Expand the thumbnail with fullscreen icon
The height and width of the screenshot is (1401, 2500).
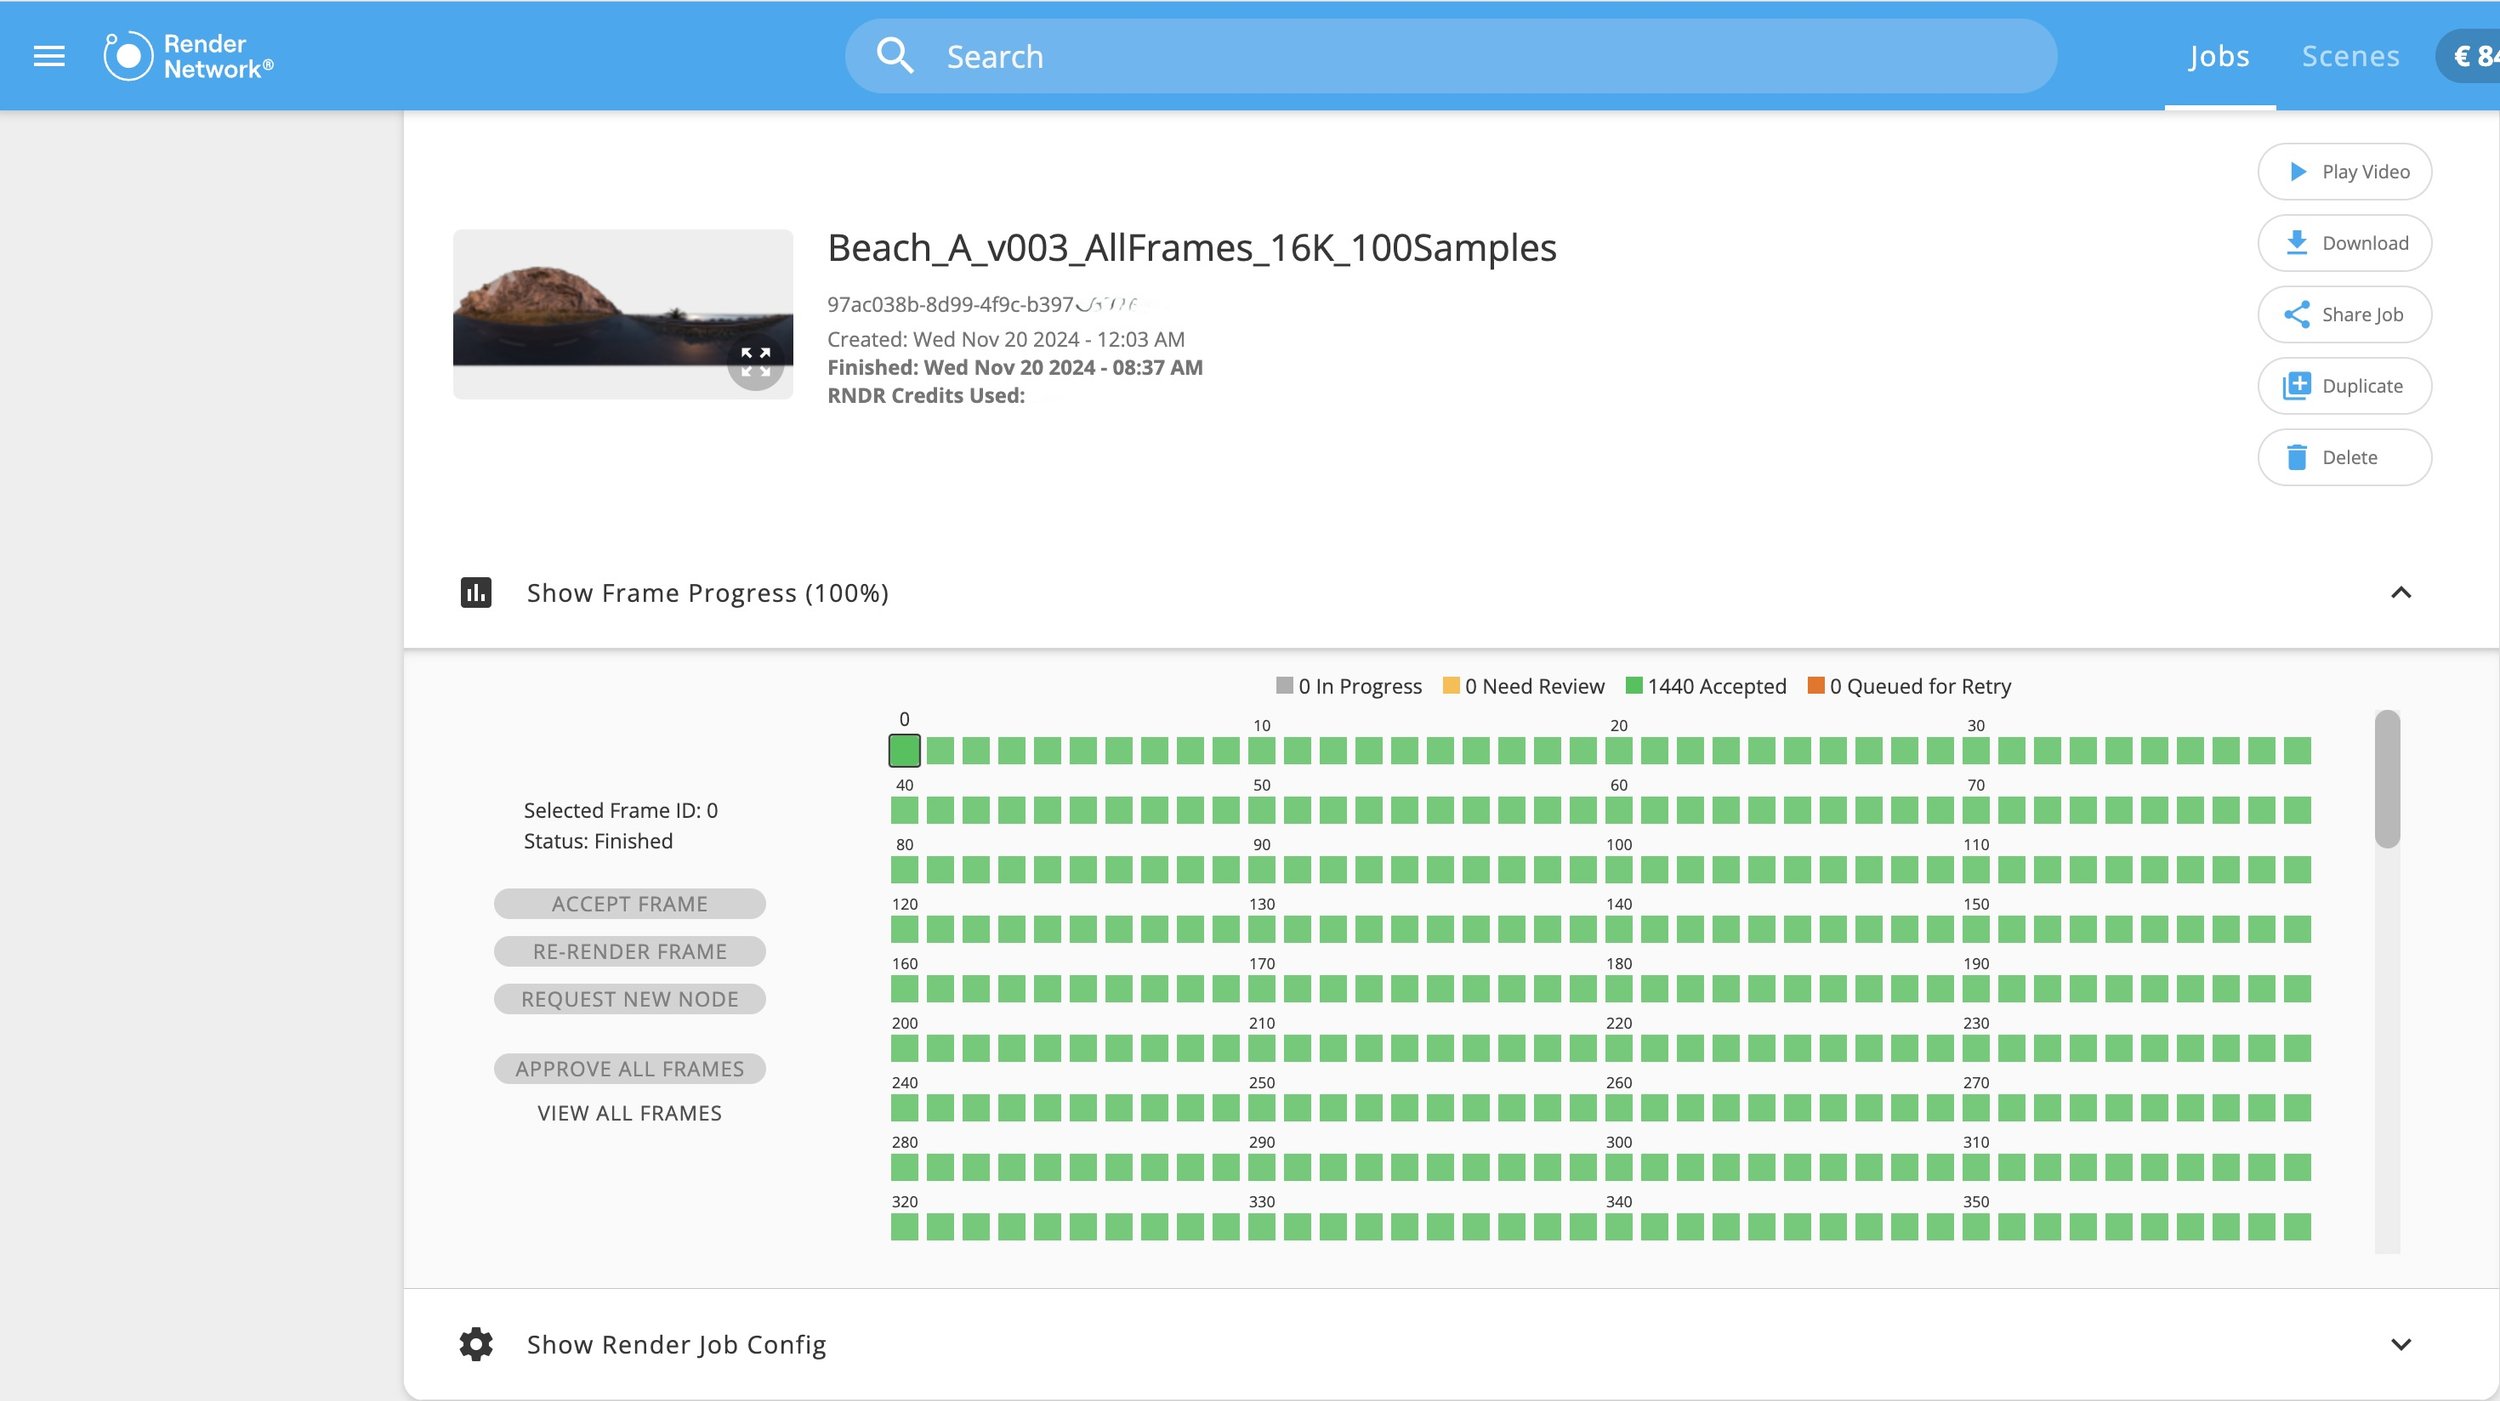click(x=755, y=362)
